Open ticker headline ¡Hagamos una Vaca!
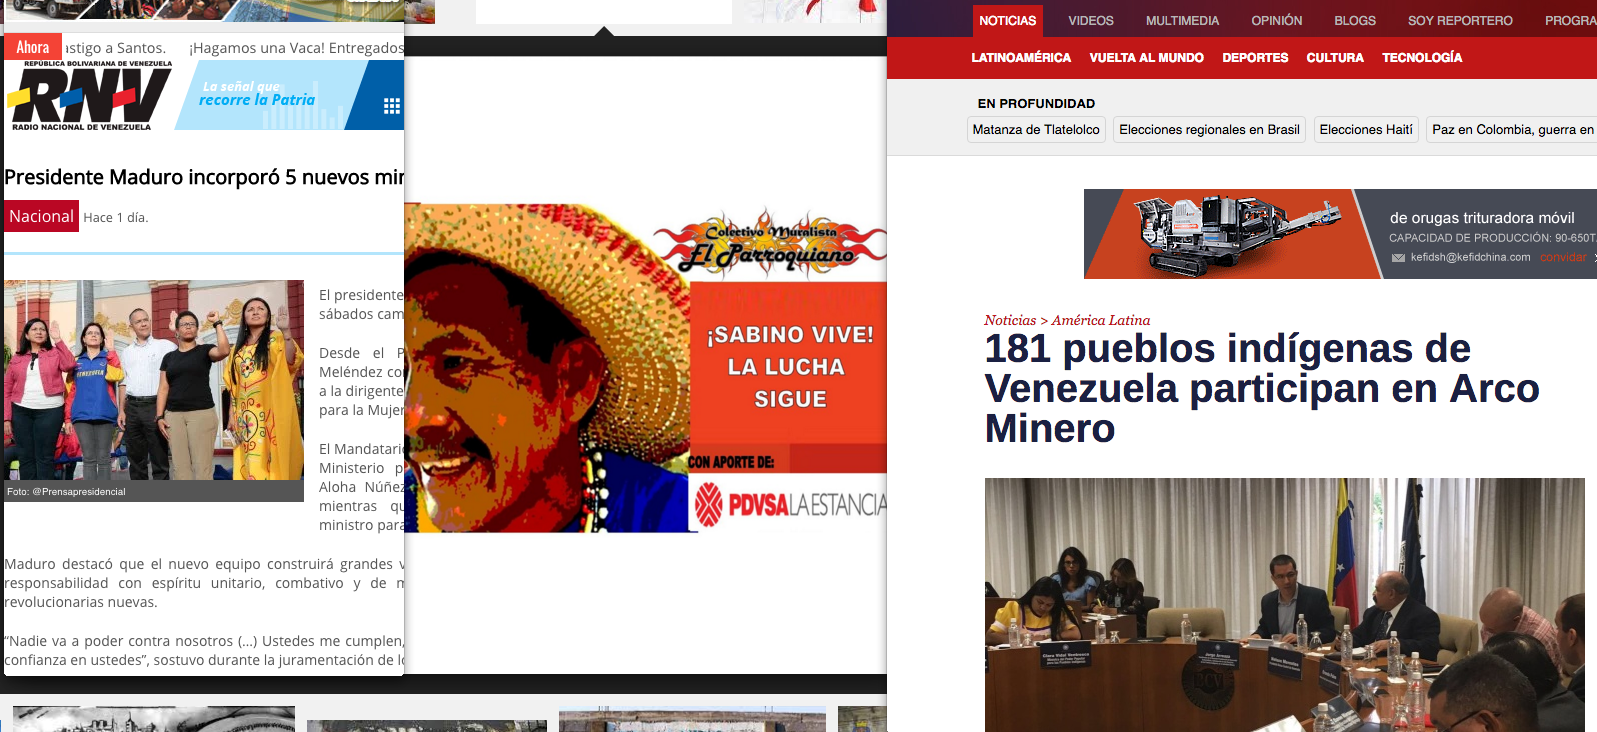 pos(296,48)
